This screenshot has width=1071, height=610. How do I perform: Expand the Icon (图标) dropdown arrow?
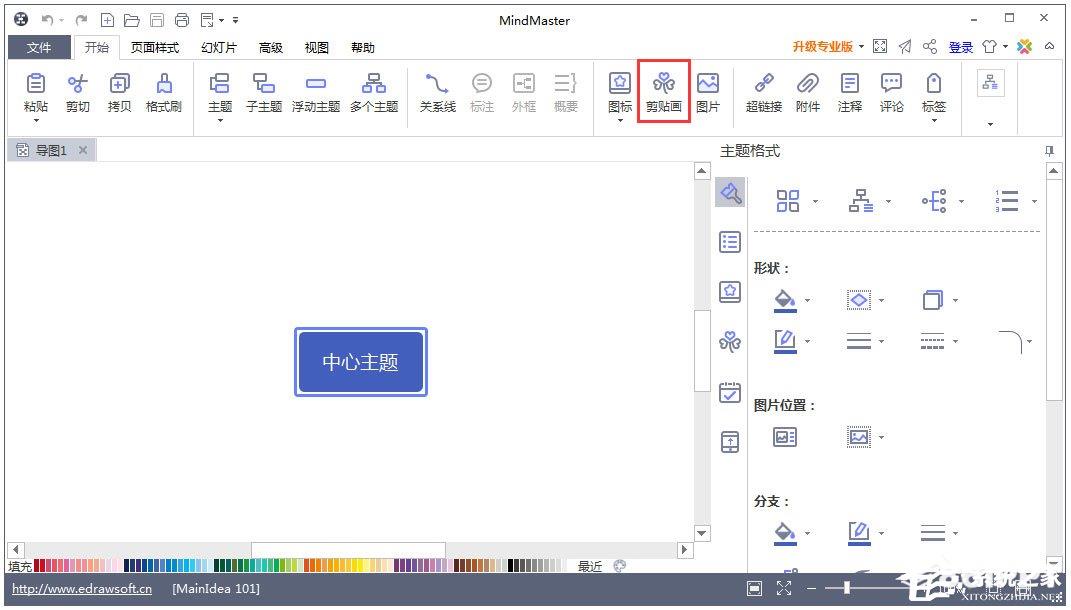620,121
